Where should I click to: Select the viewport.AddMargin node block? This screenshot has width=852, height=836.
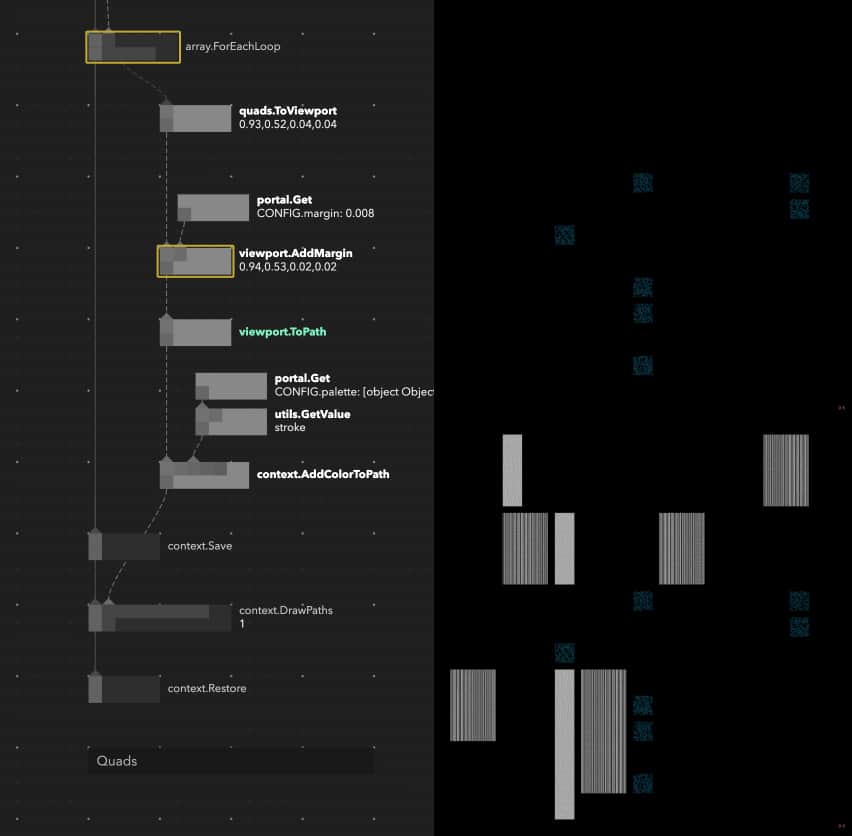tap(196, 261)
